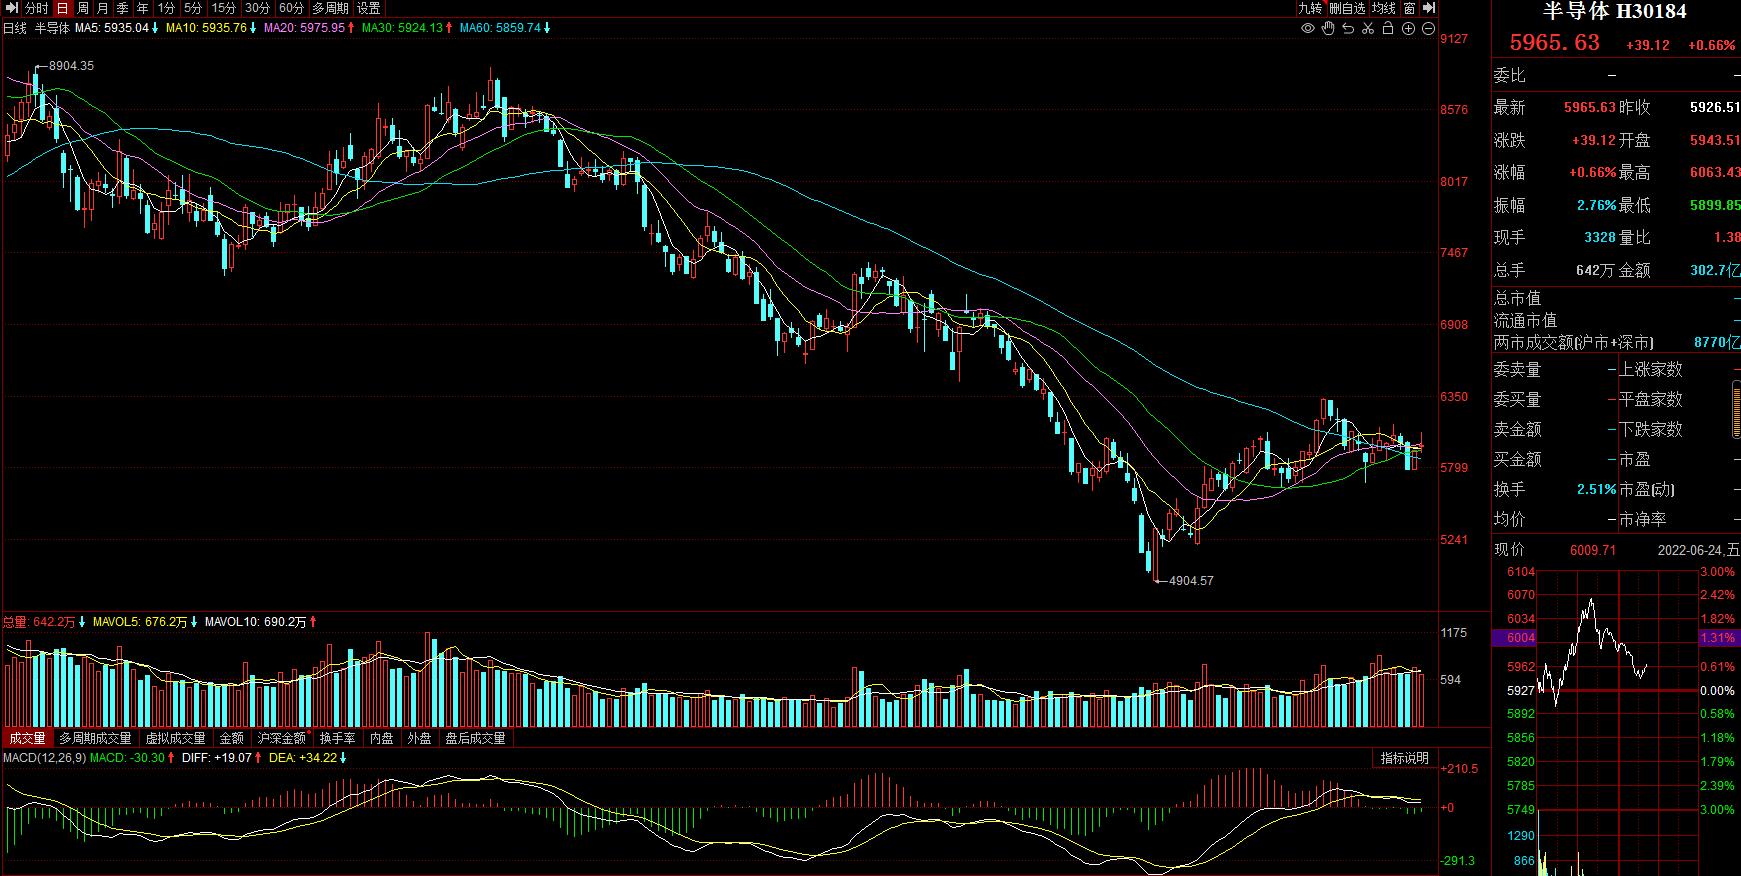This screenshot has height=876, width=1741.
Task: Select the 虚拟成交量 tab
Action: (x=176, y=738)
